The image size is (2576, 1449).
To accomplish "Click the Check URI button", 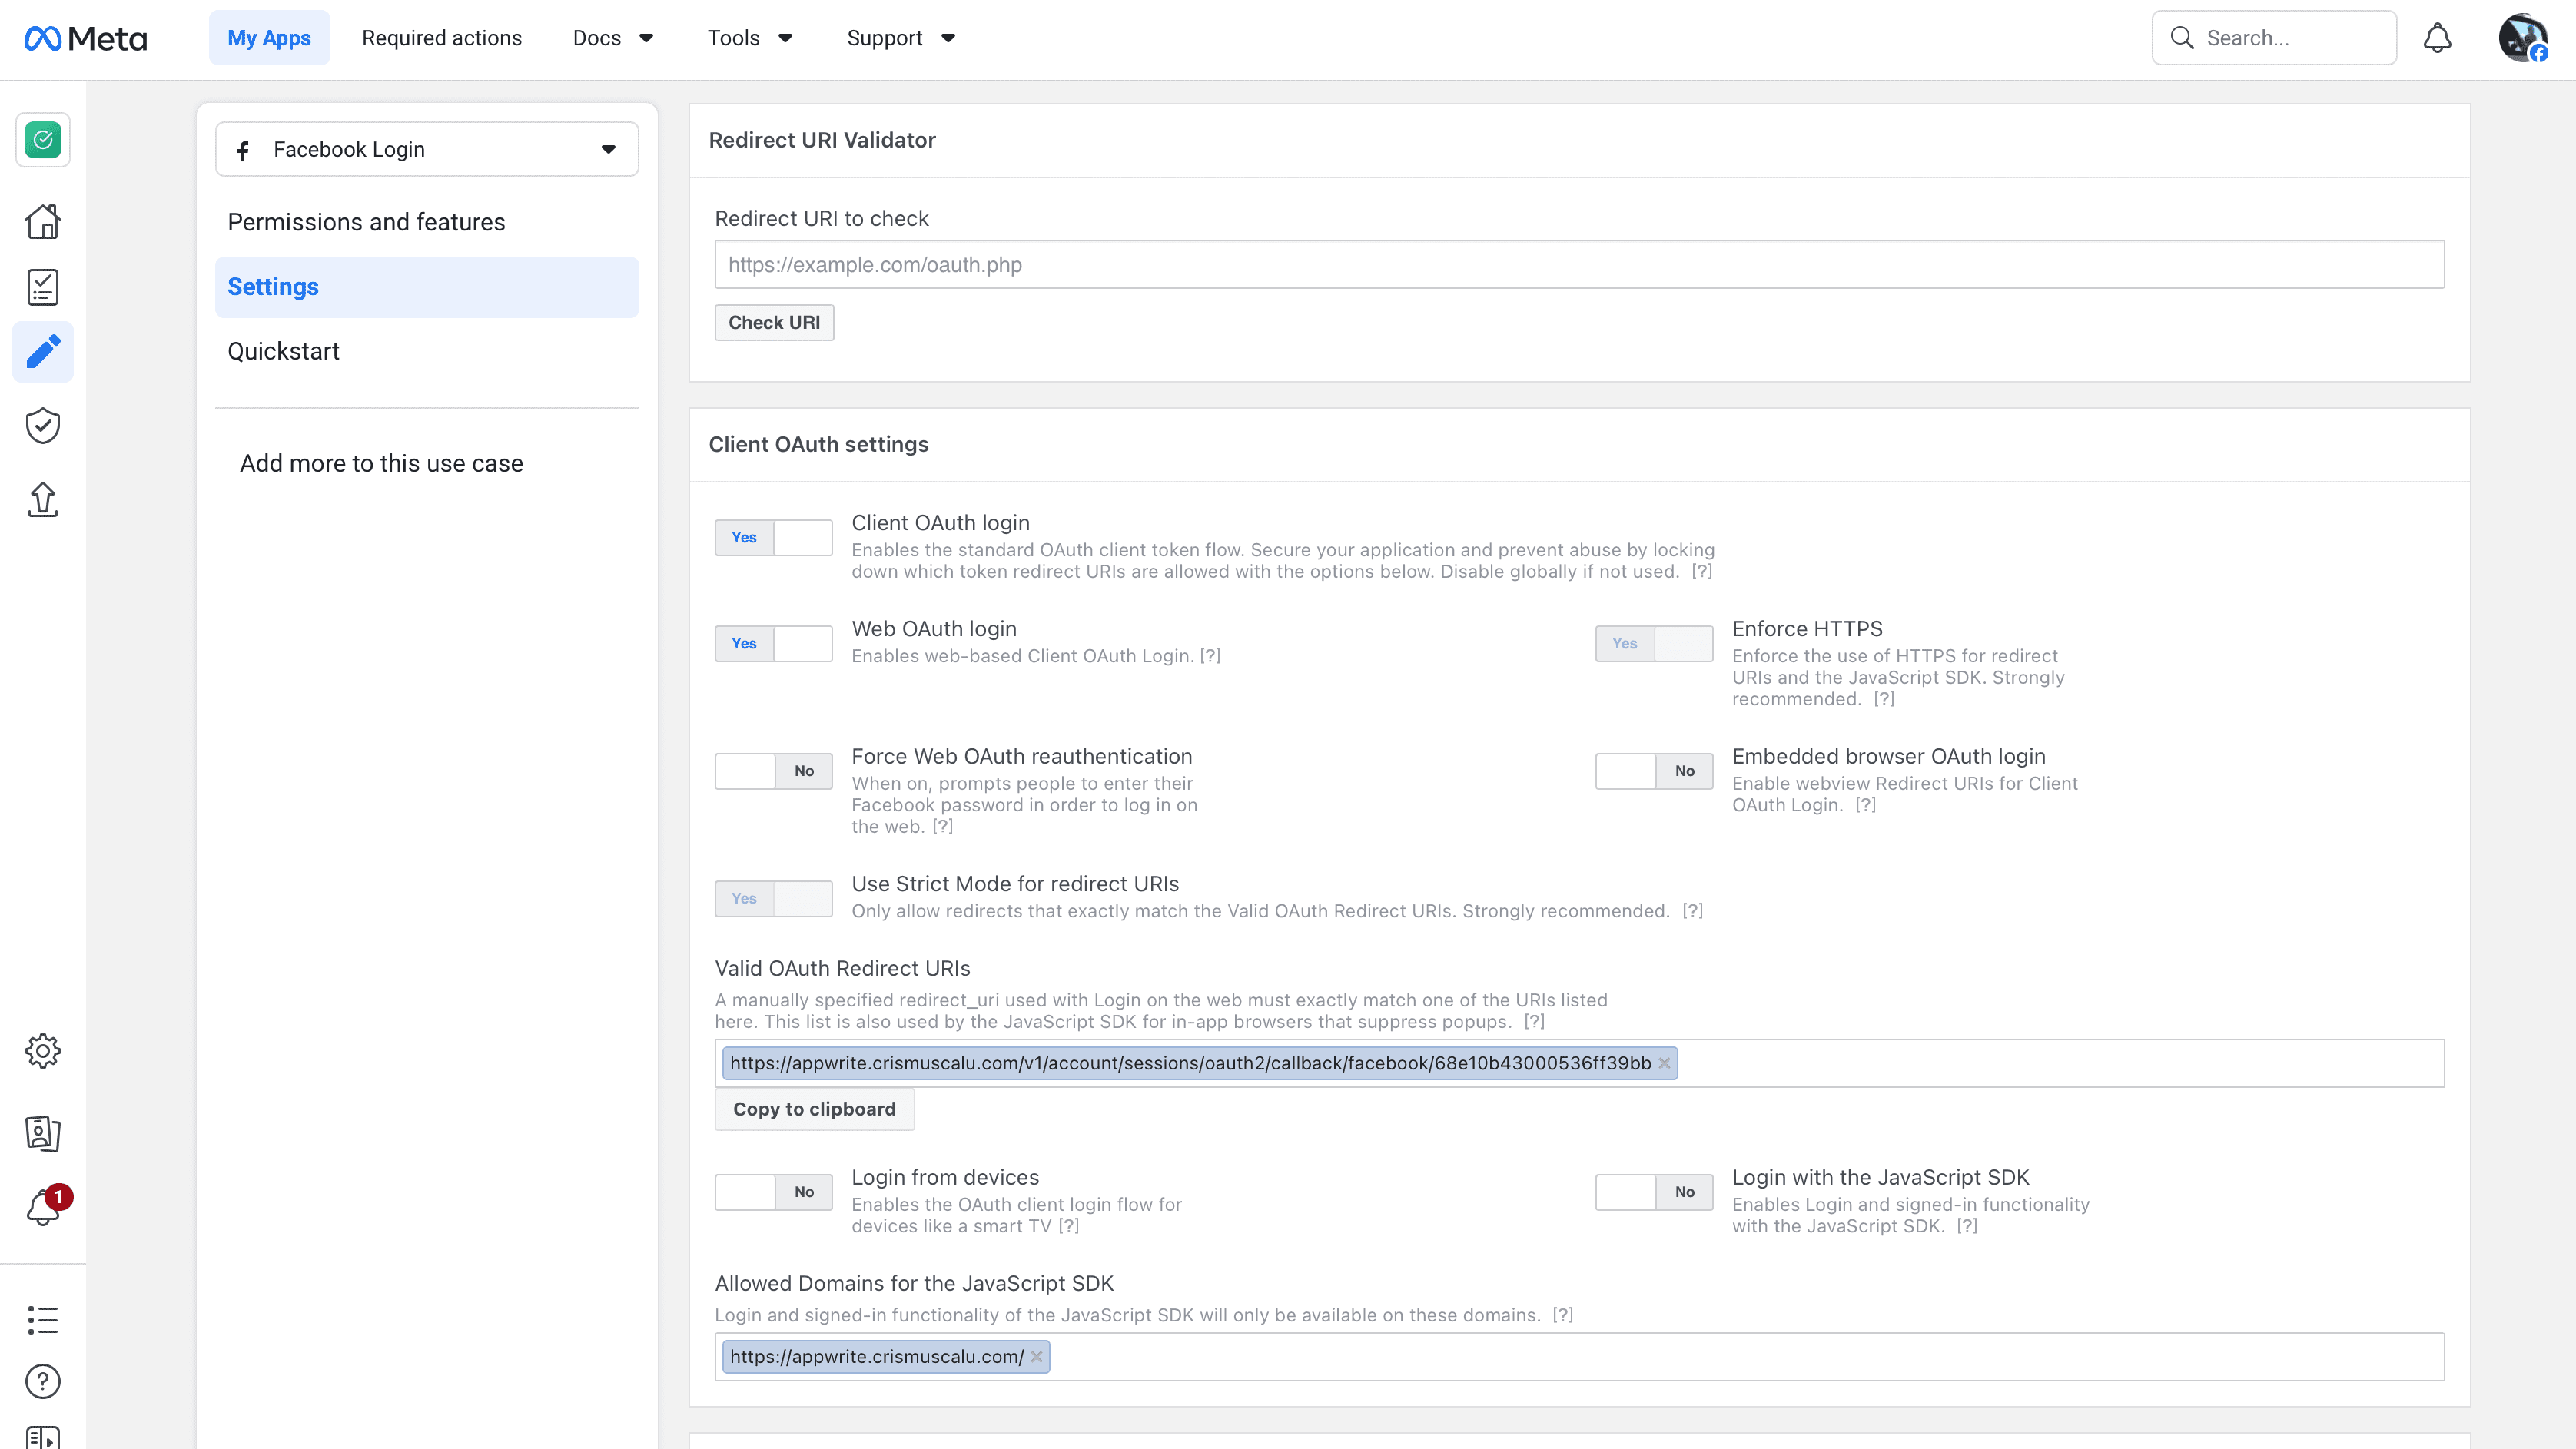I will click(773, 322).
